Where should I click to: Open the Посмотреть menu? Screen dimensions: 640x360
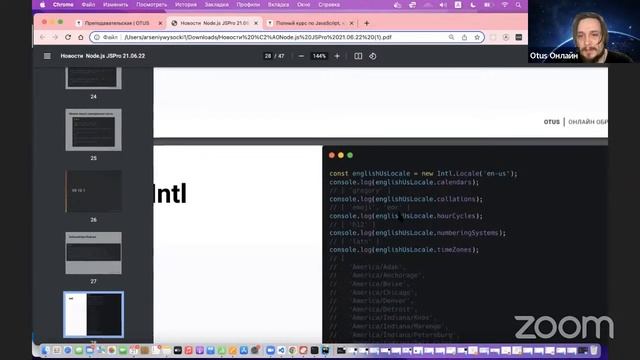click(x=151, y=5)
